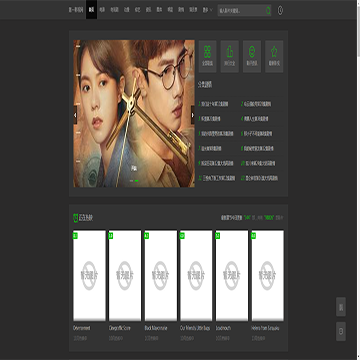Click the lower floating button at bottom right
360x360 pixels.
341,331
